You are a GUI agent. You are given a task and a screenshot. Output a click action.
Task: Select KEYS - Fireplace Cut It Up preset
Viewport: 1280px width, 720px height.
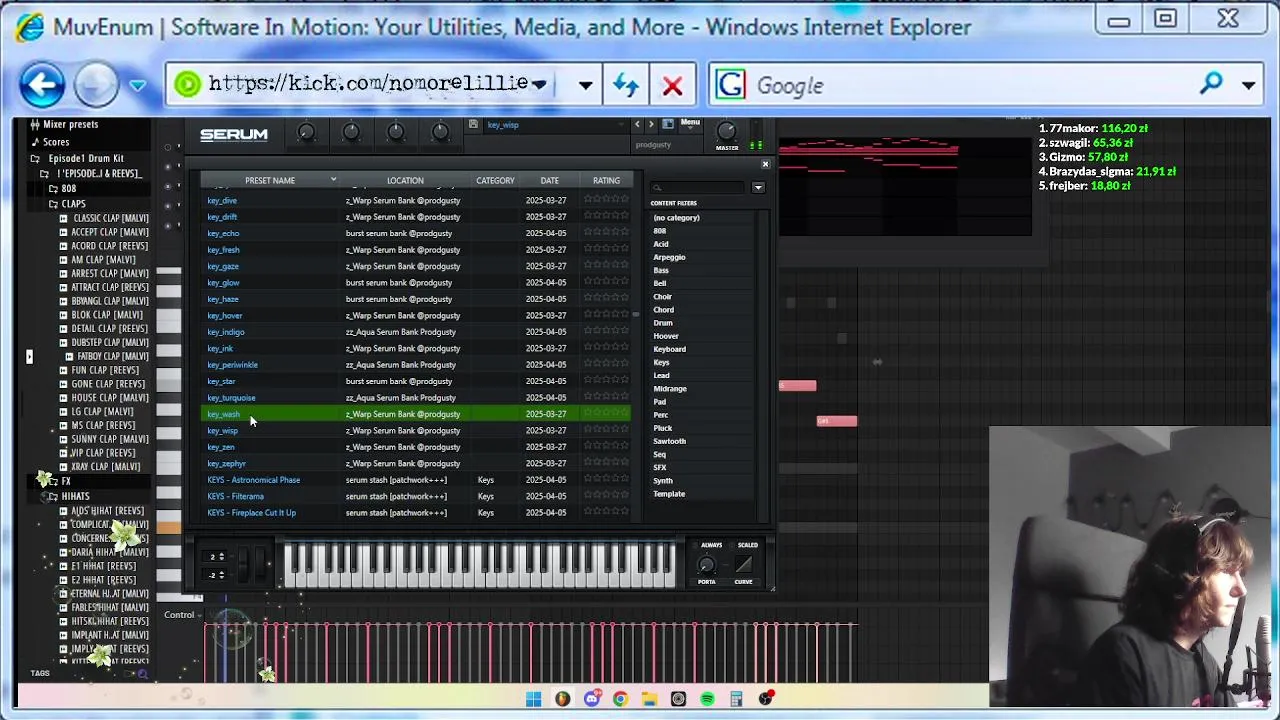point(251,513)
